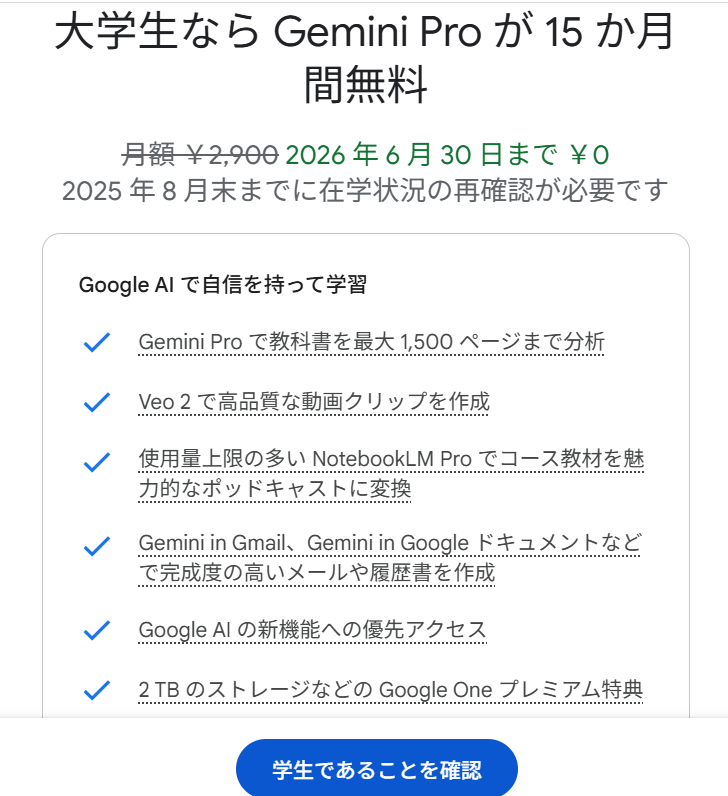Click the checkmark beside the 優先アクセス feature

click(96, 630)
